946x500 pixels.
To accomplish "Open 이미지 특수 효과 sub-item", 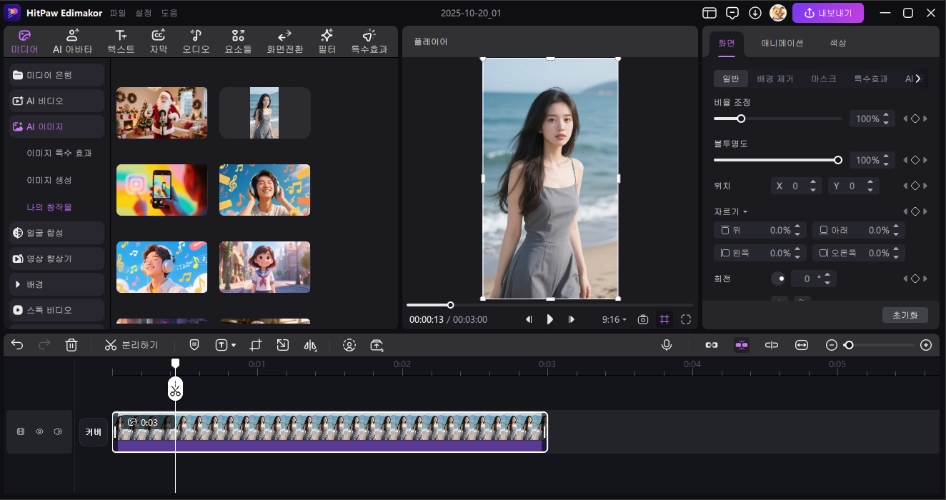I will pos(59,153).
